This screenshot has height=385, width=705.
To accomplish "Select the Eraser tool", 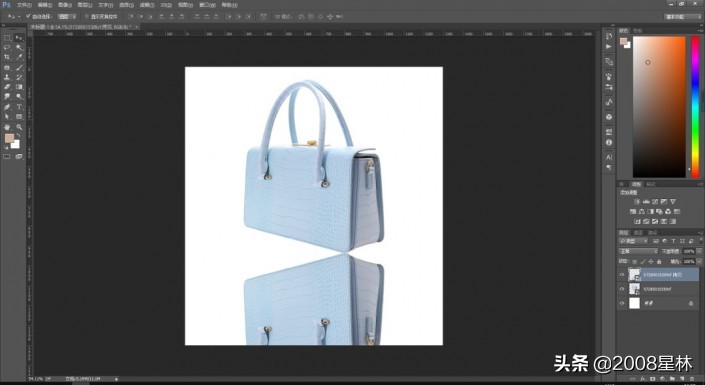I will 7,87.
